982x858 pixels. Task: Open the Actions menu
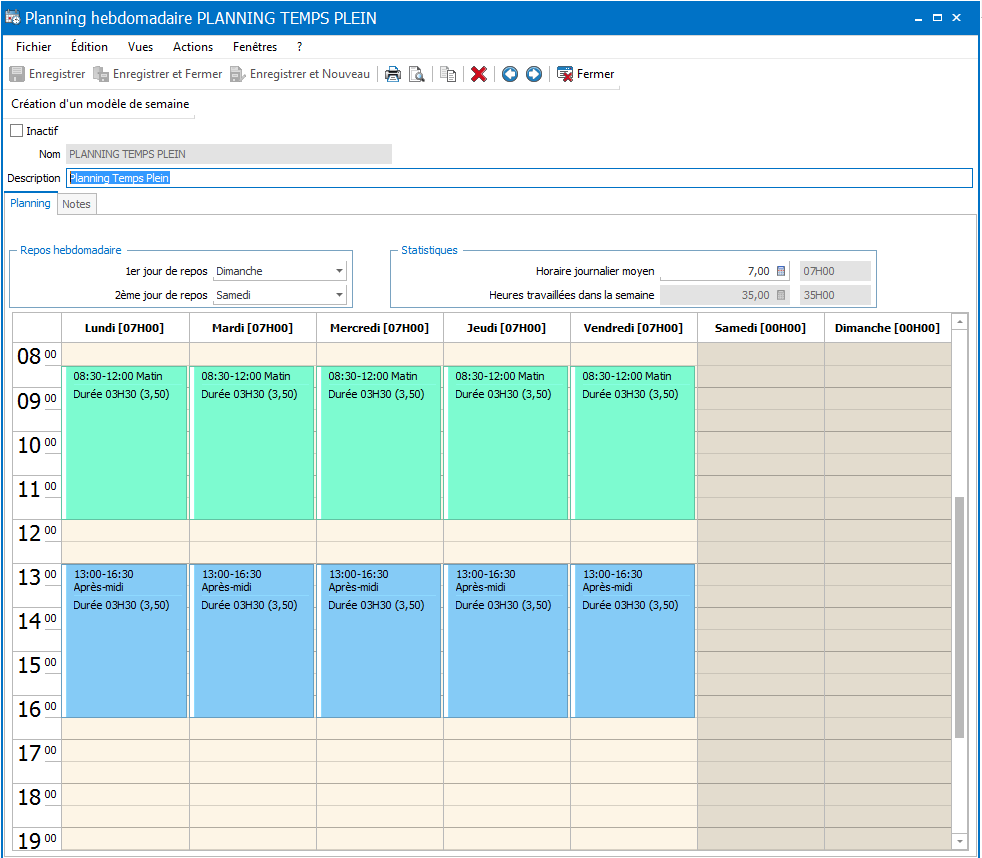193,47
